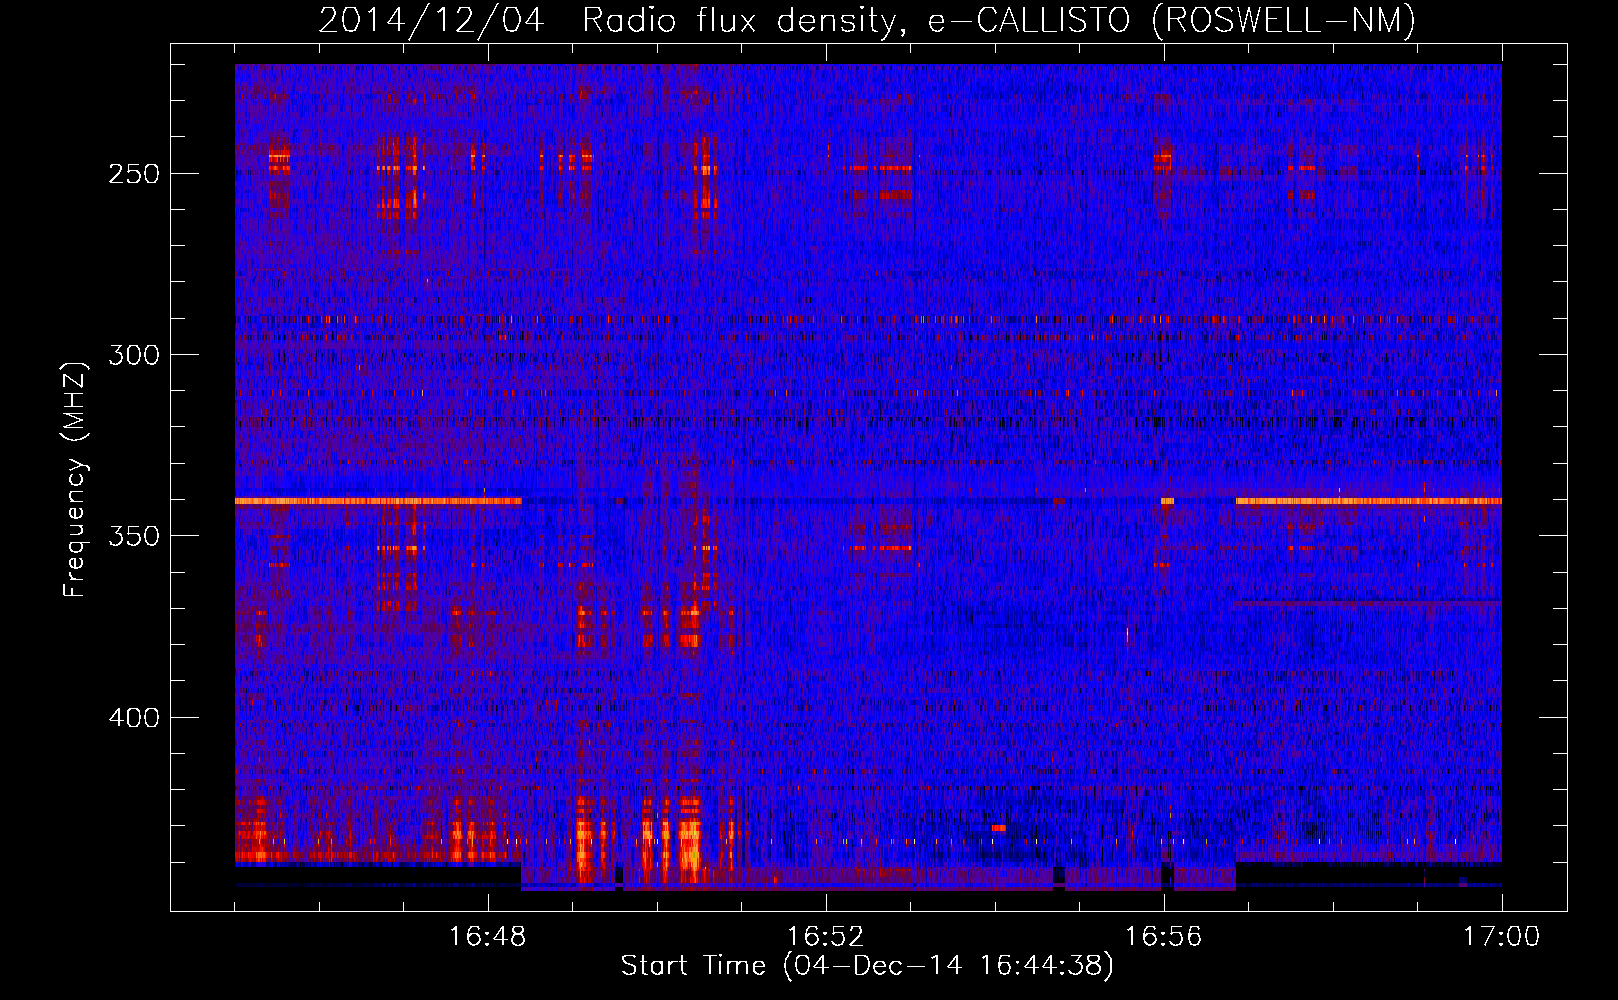Screen dimensions: 1618x1000
Task: Click the 400 frequency tick label
Action: click(x=134, y=718)
